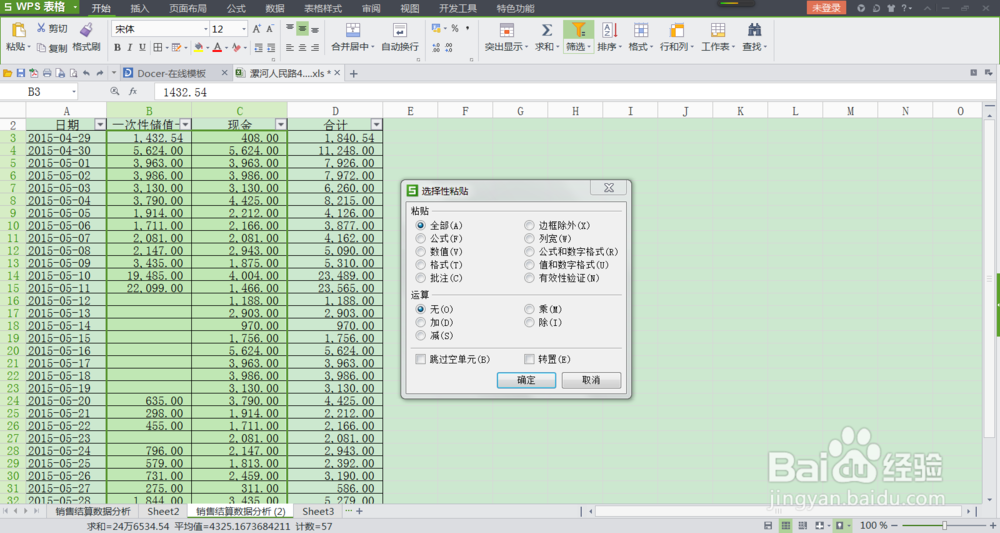Click the Undo arrow icon
The image size is (1000, 533).
(86, 73)
